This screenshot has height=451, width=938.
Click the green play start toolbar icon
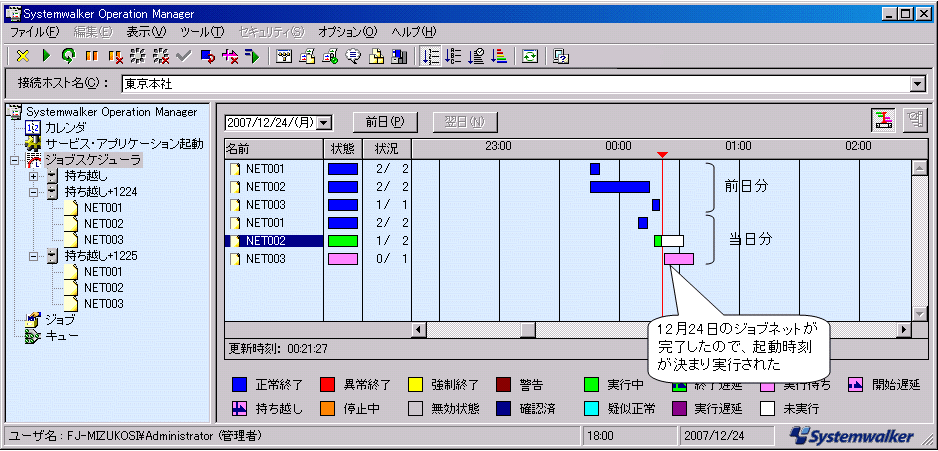(x=46, y=56)
